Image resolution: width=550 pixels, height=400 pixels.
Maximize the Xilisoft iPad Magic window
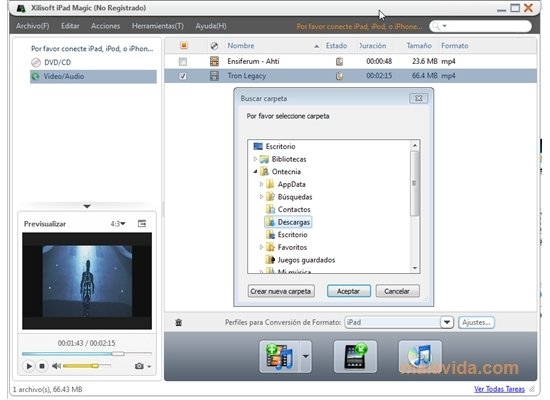pos(515,8)
